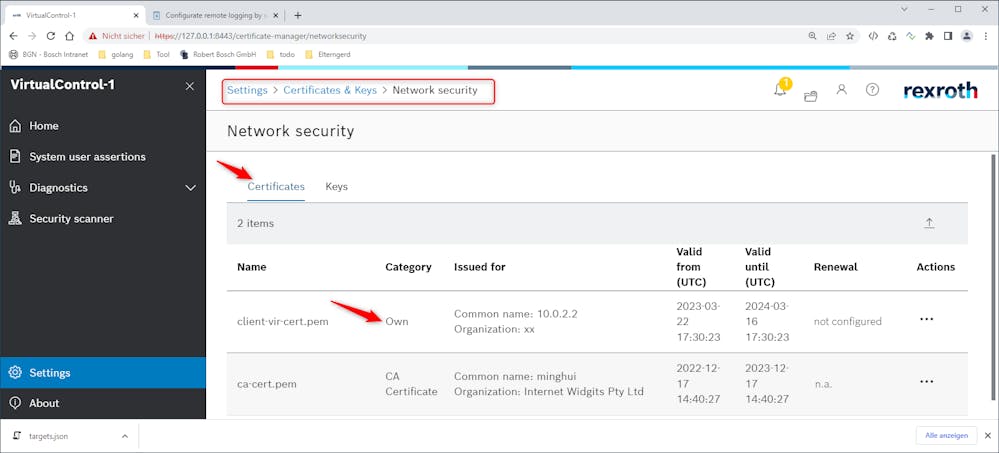This screenshot has height=453, width=999.
Task: Click the not configured renewal cell
Action: pos(848,322)
